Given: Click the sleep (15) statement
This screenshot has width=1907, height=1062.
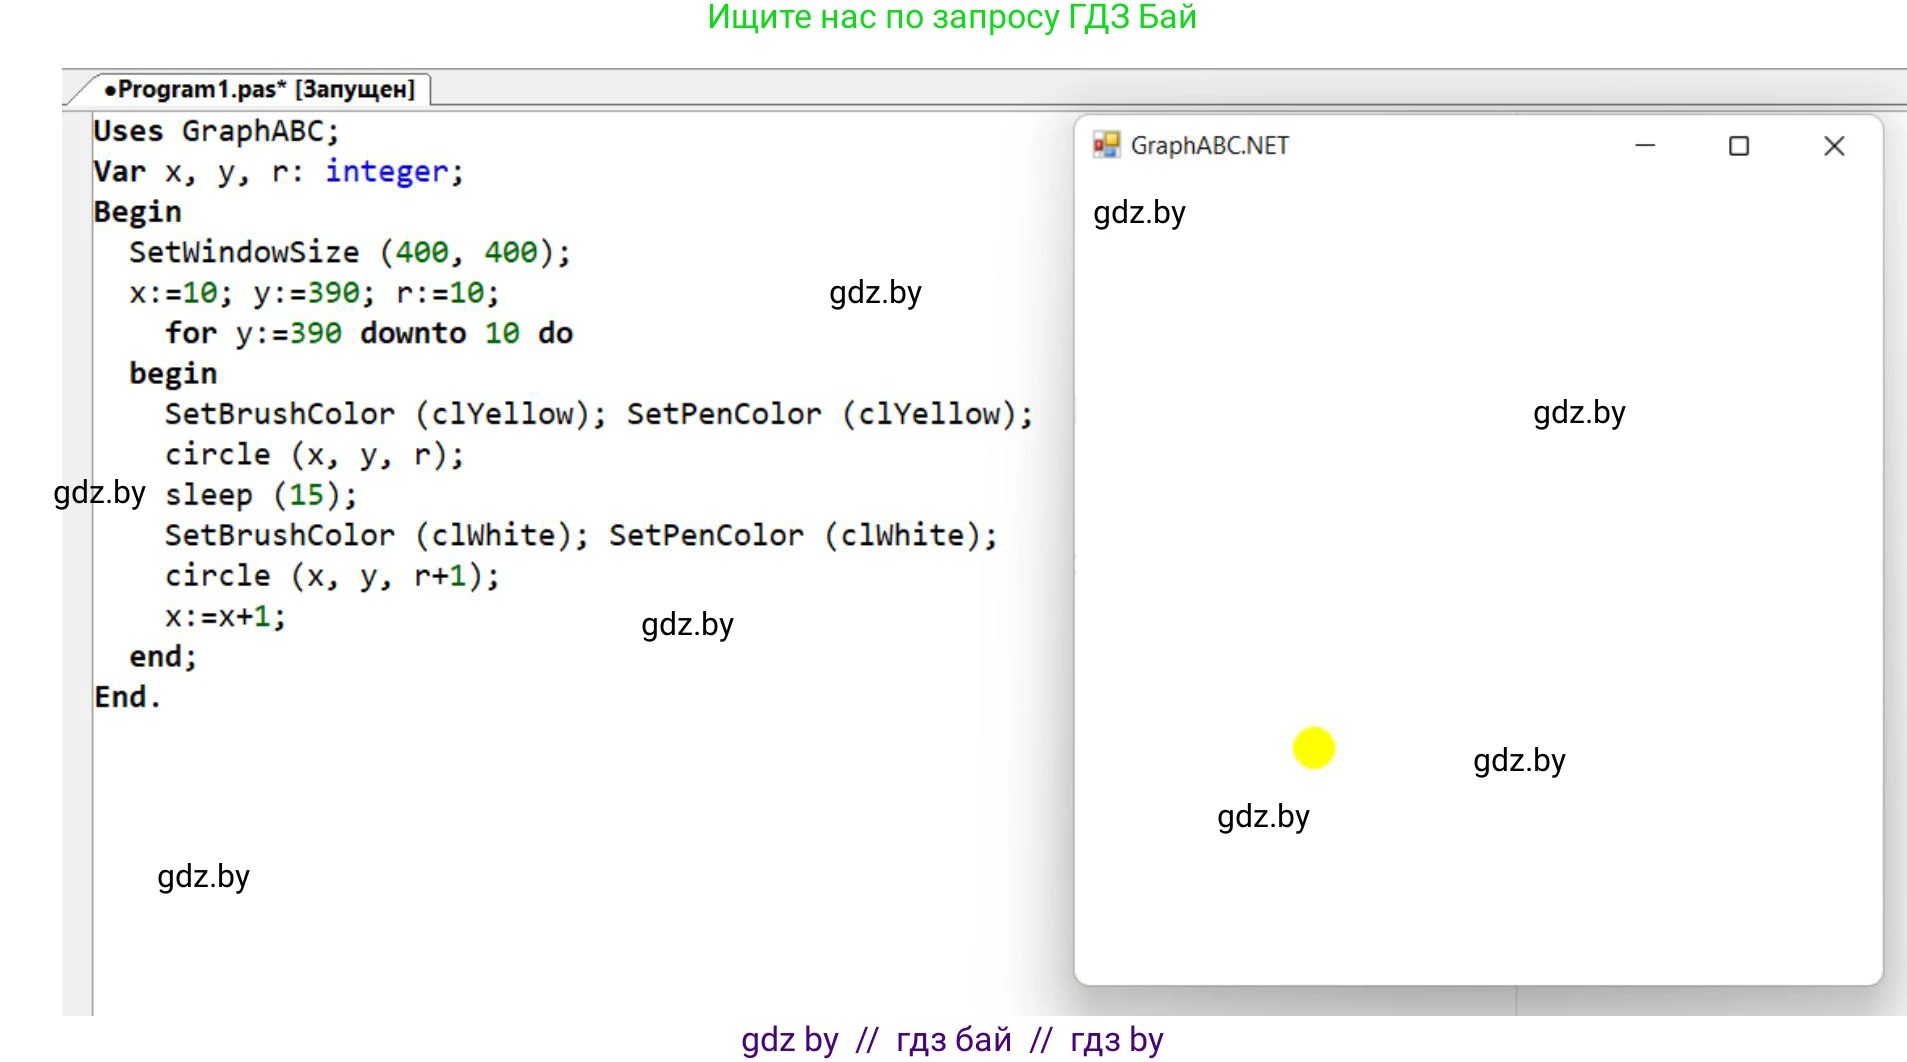Looking at the screenshot, I should [260, 495].
